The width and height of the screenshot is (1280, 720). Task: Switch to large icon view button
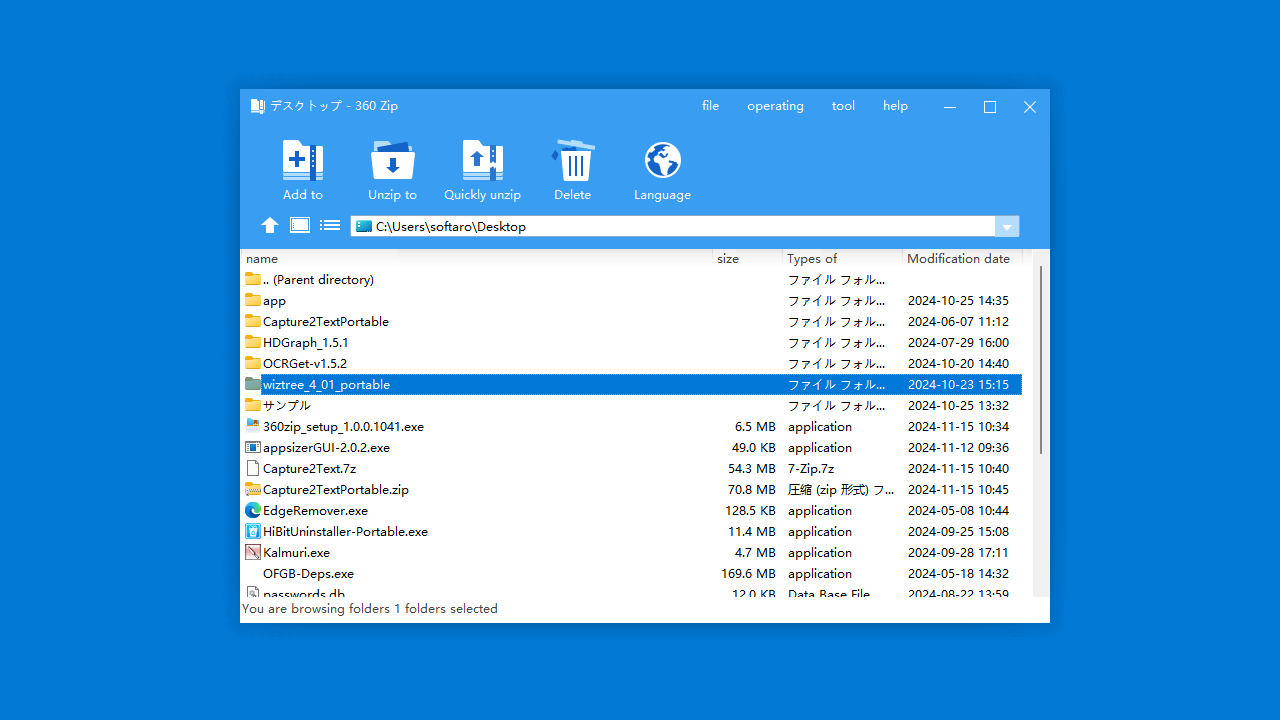click(x=300, y=225)
